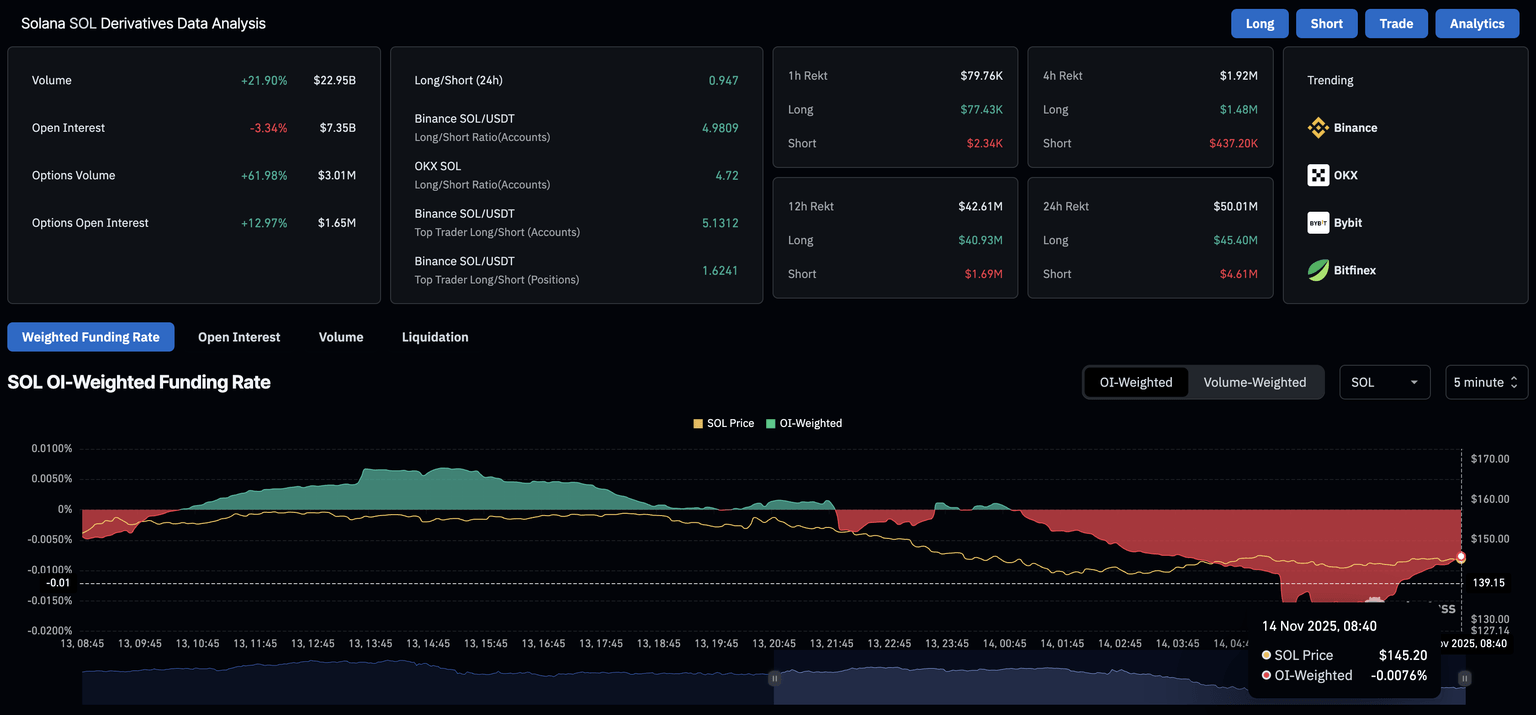
Task: Open the SOL coin dropdown
Action: pos(1384,382)
